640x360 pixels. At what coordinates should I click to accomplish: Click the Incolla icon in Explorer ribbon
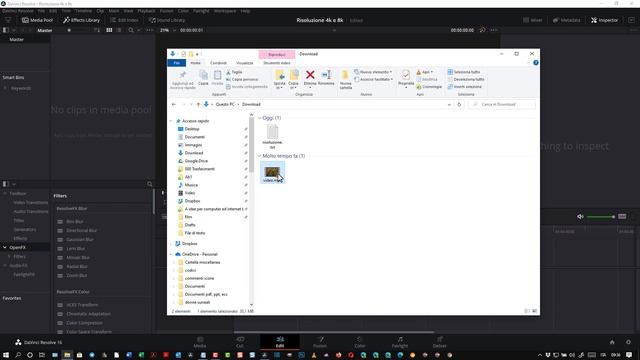(x=217, y=75)
